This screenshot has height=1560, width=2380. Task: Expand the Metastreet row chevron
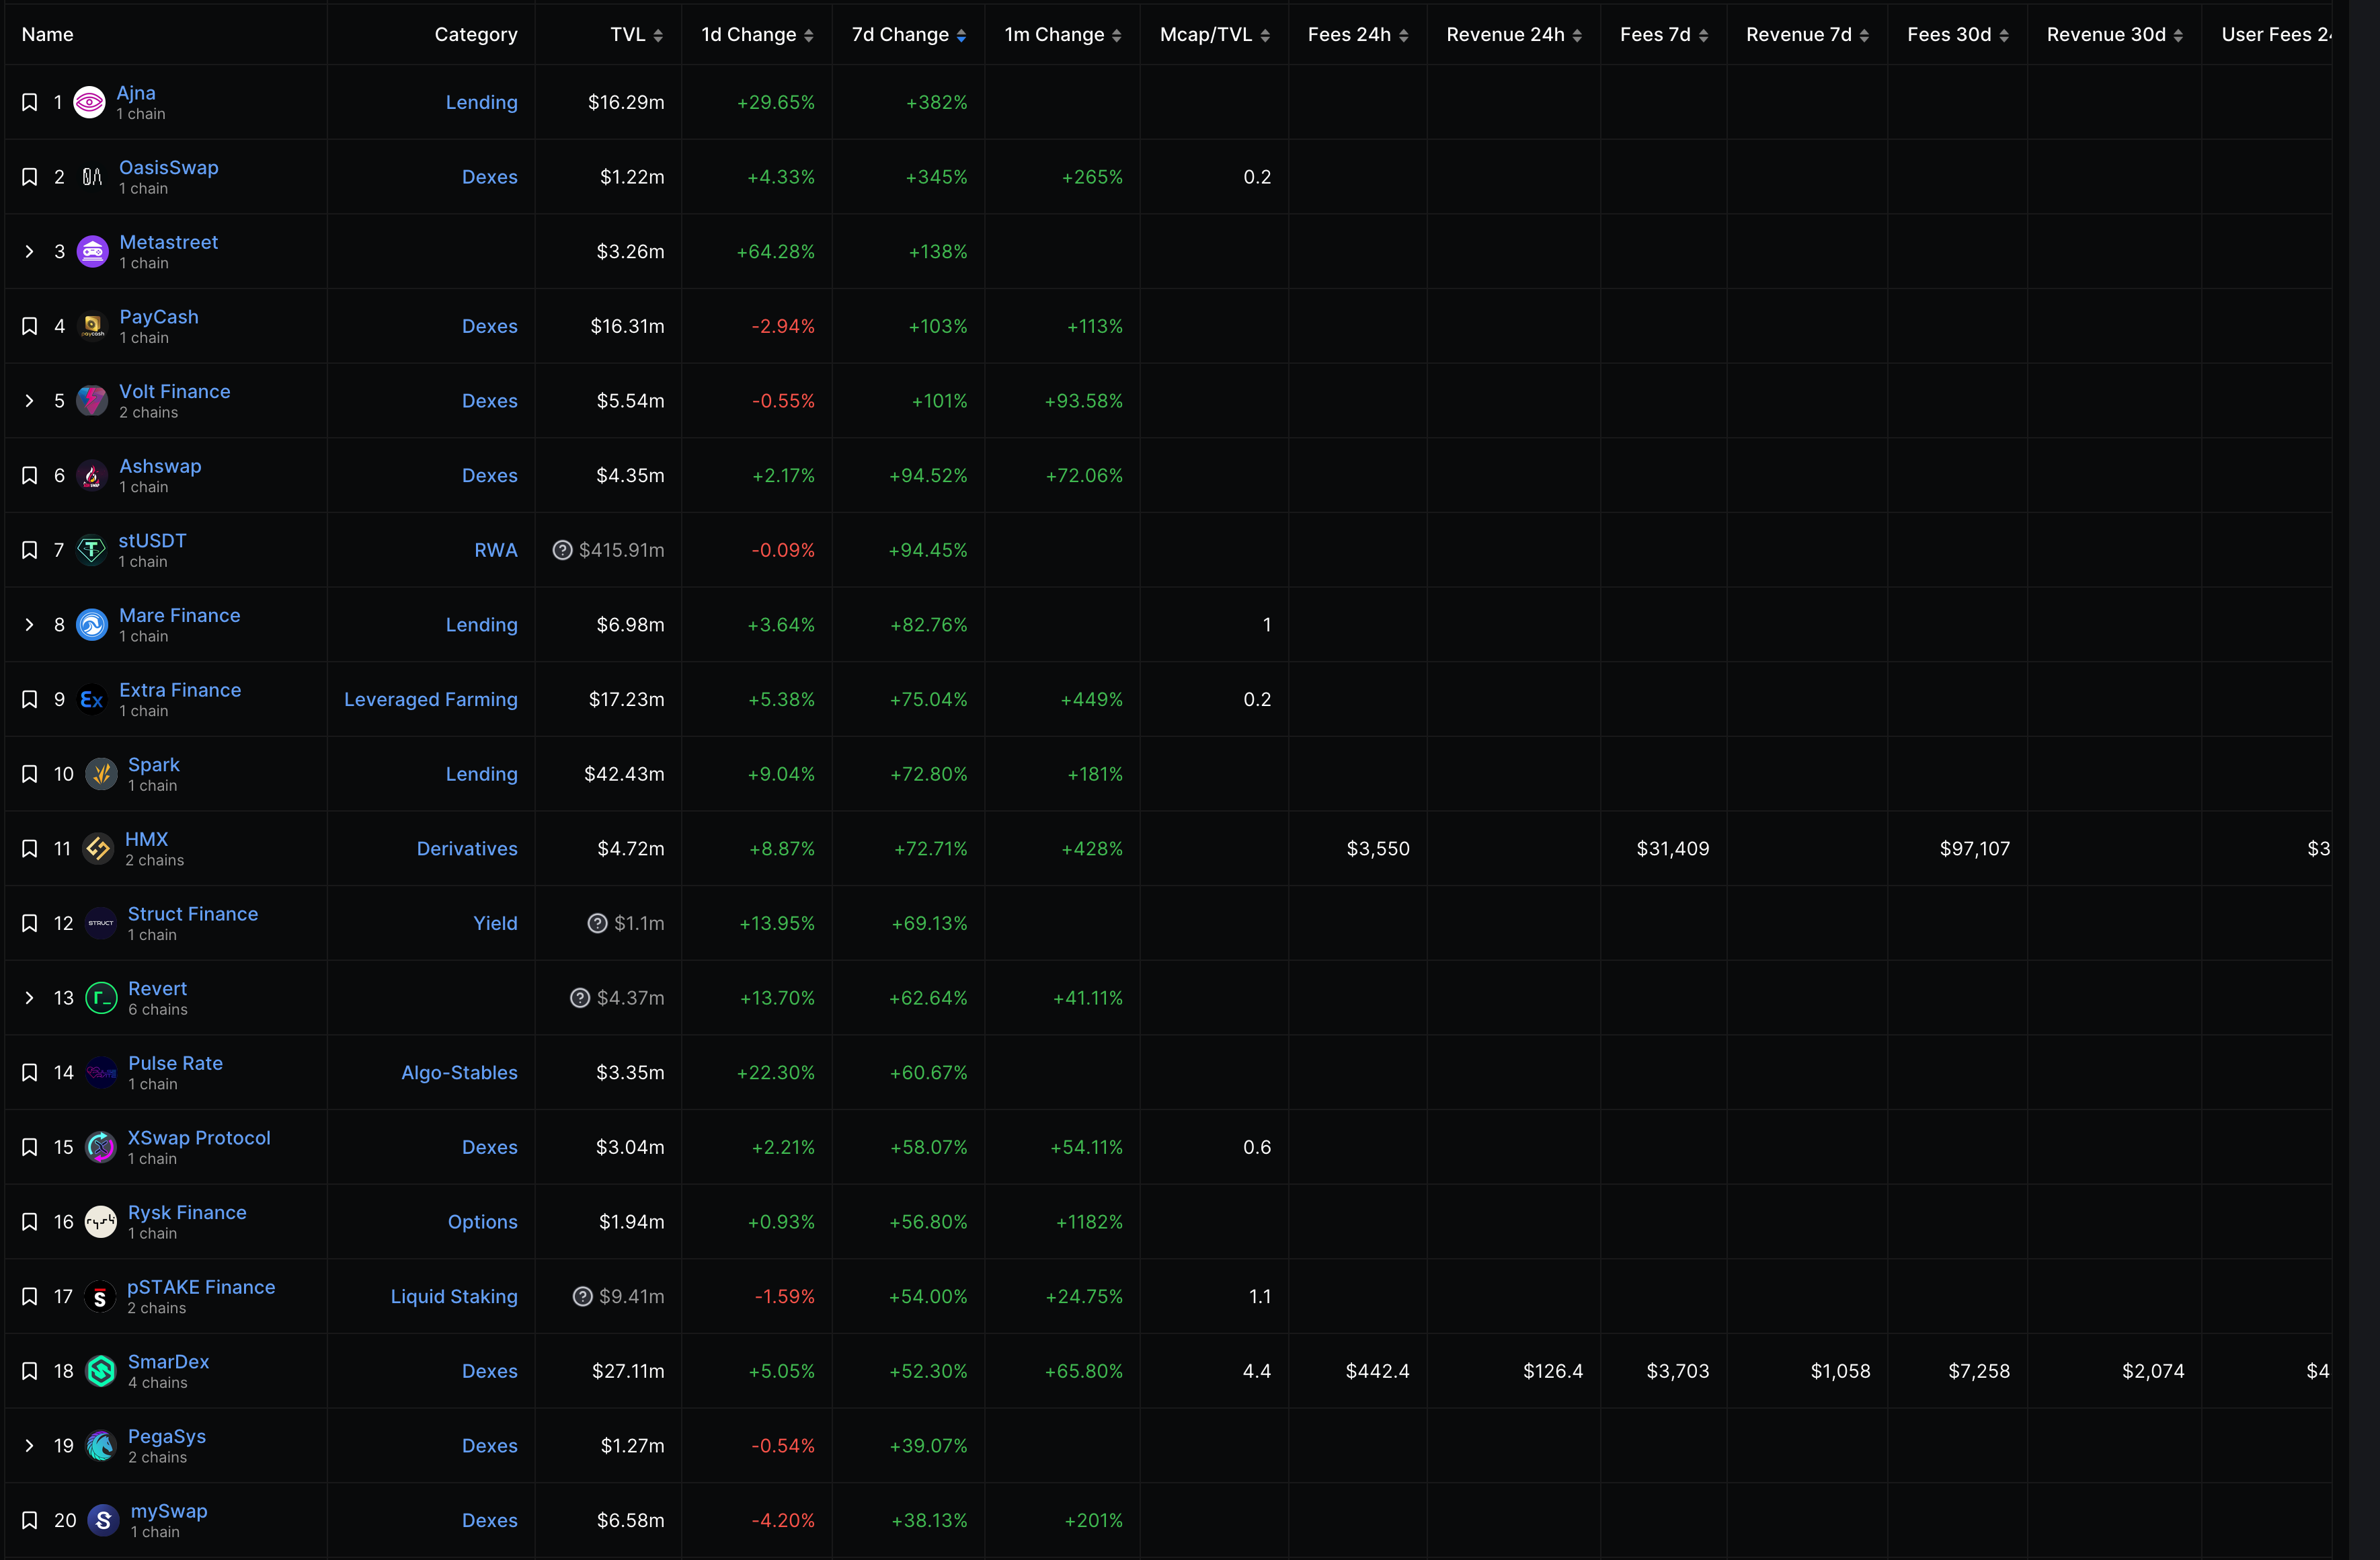pyautogui.click(x=29, y=252)
